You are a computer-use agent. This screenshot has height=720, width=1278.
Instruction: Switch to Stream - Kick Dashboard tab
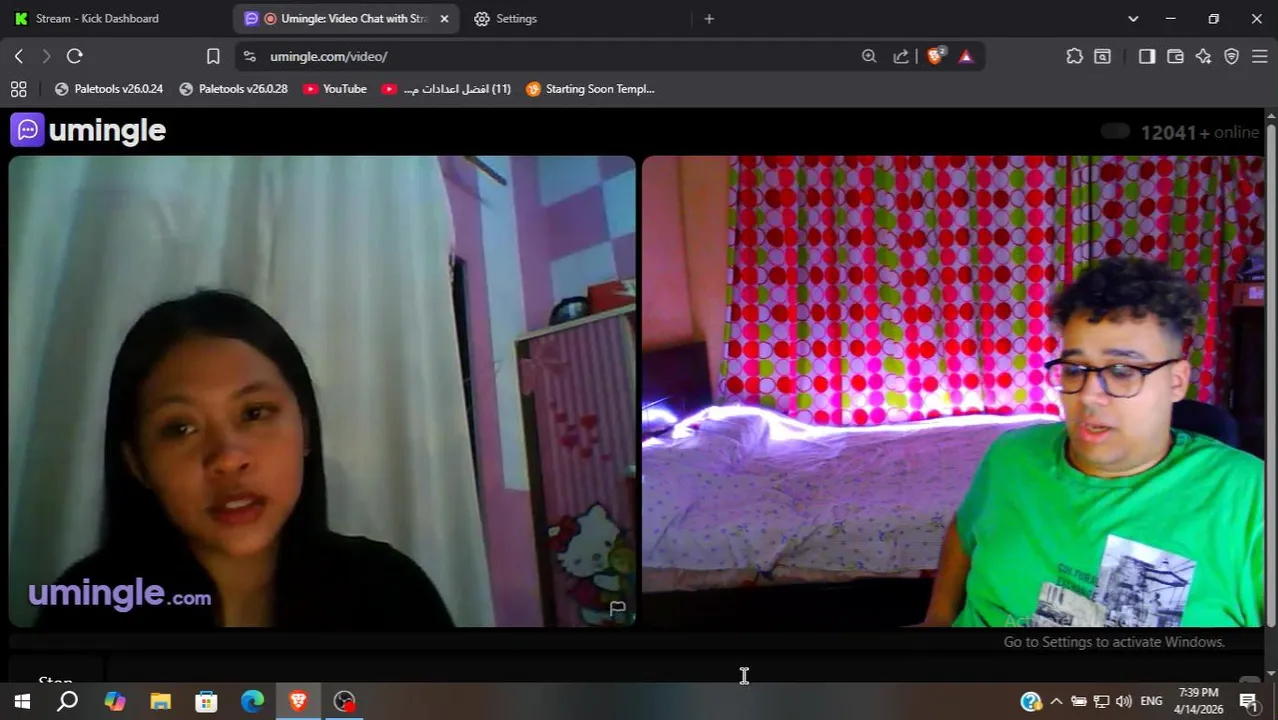(97, 19)
